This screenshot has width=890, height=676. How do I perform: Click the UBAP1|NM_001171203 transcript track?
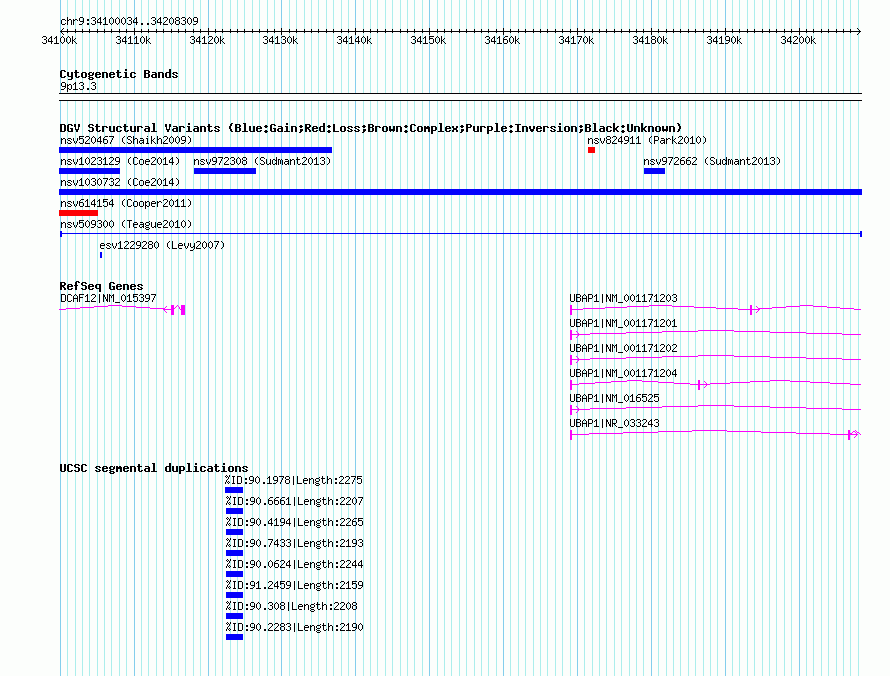[x=715, y=309]
